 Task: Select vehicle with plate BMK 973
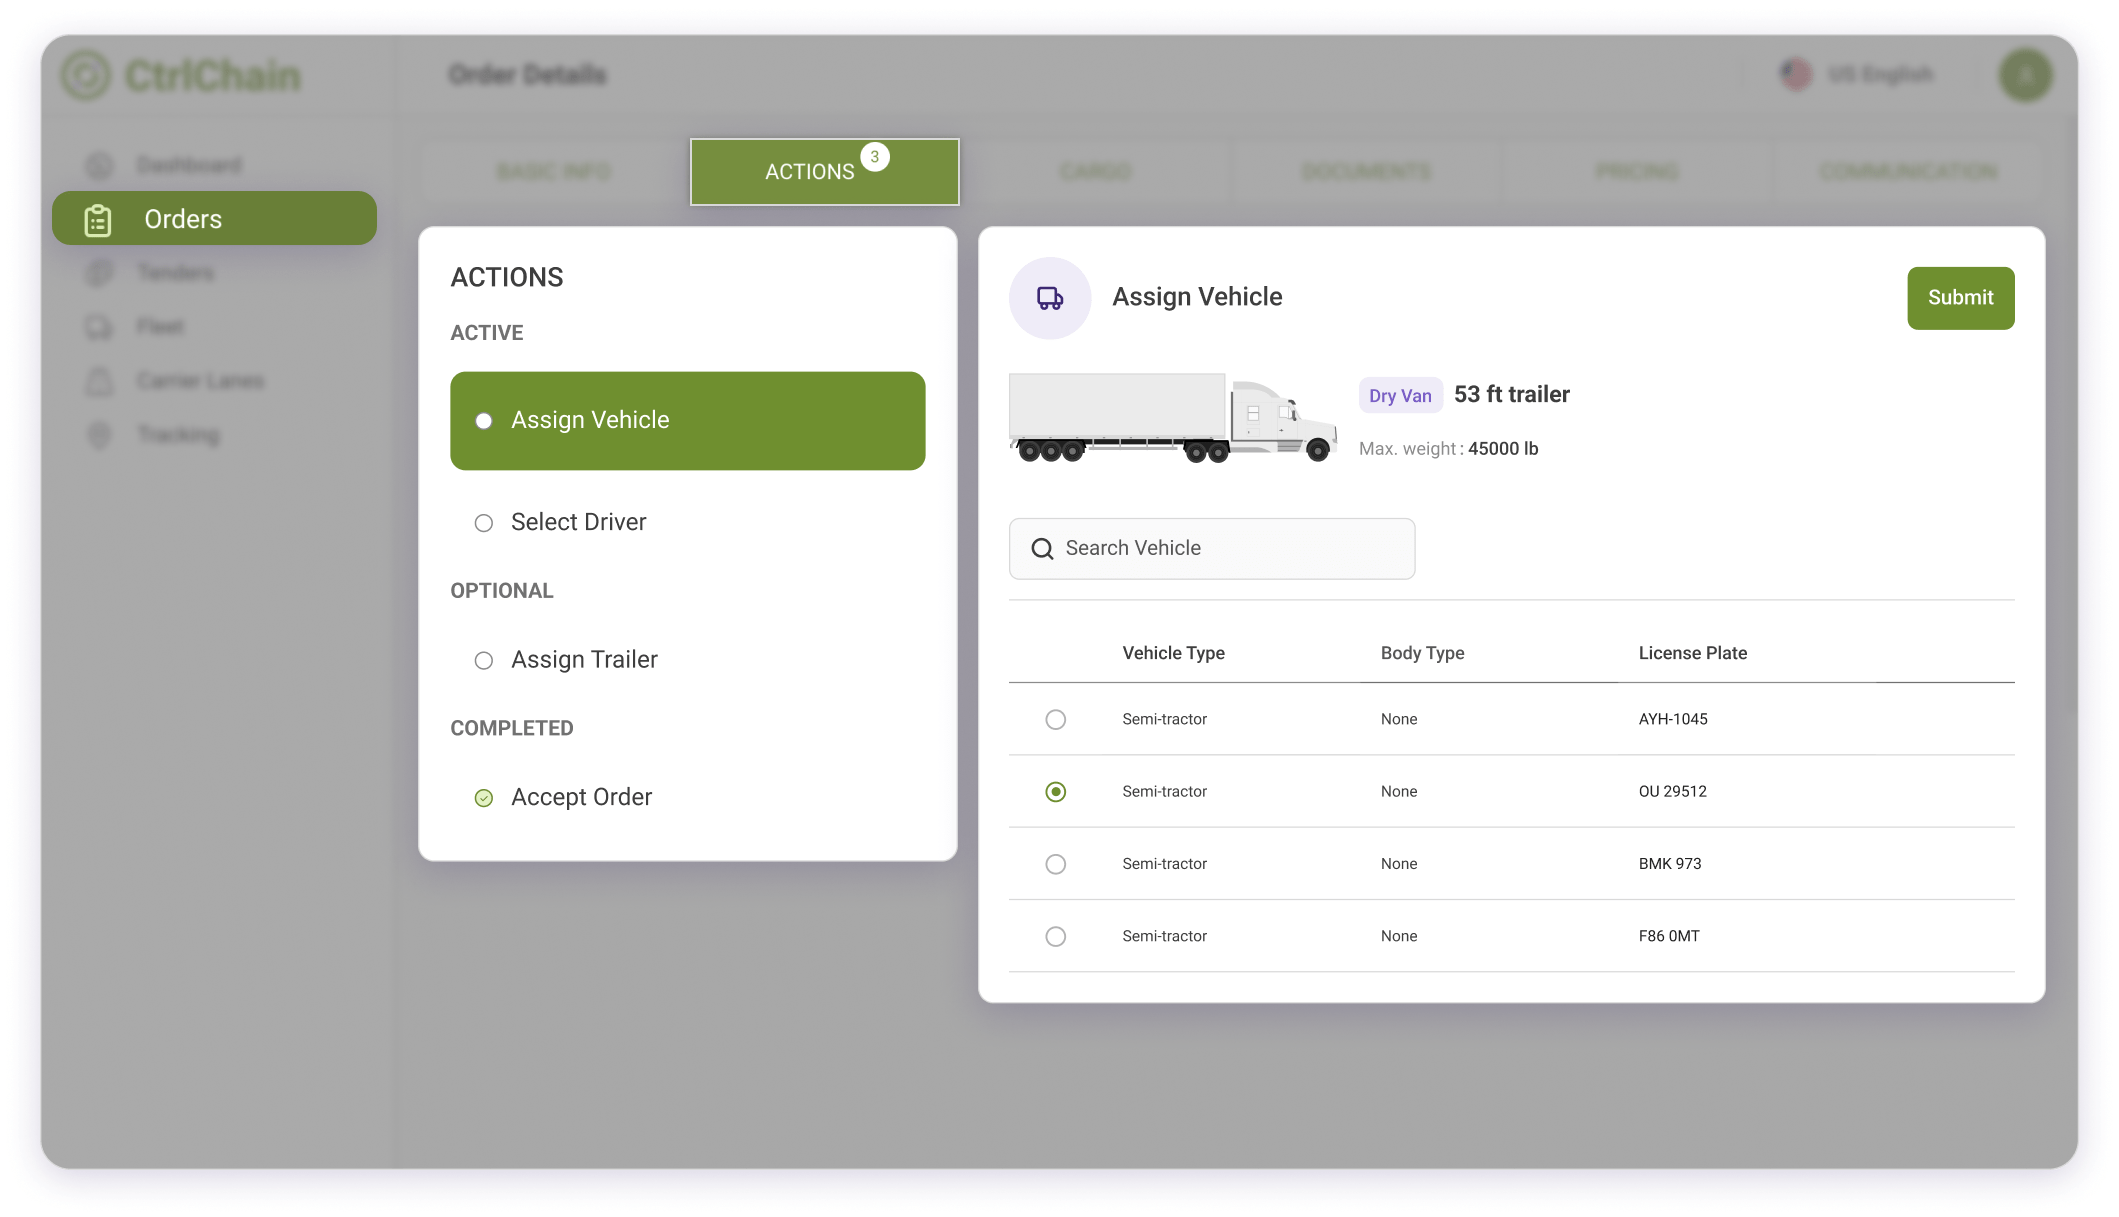(1055, 864)
